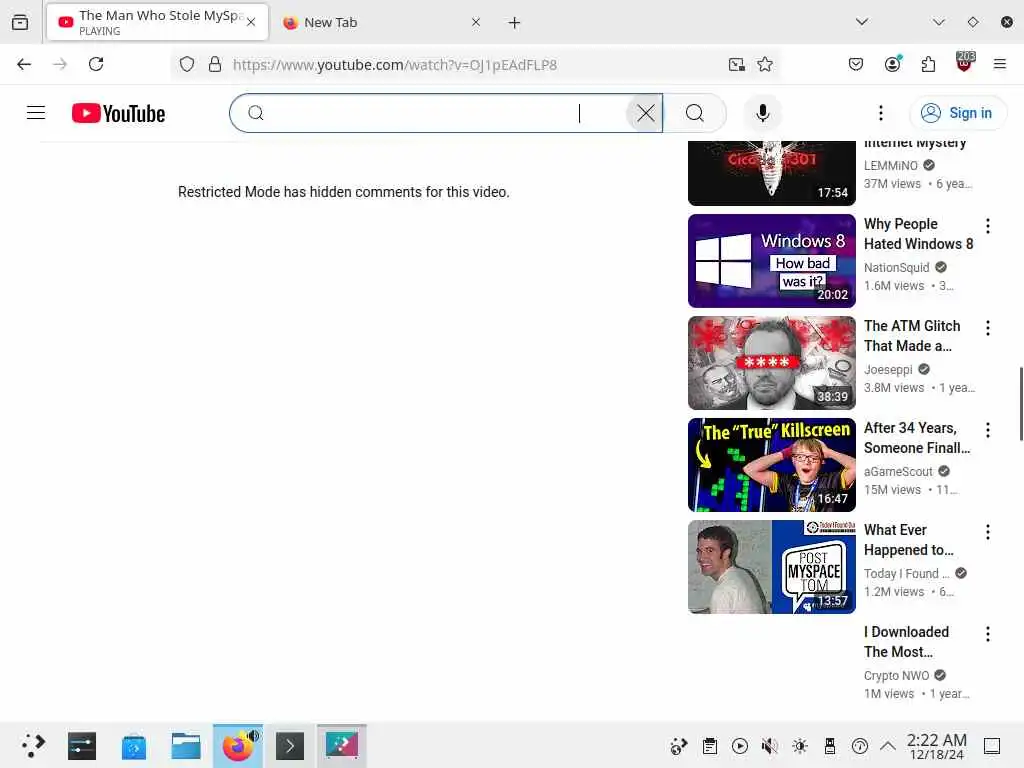
Task: Open Dolphin file manager from taskbar
Action: coord(186,745)
